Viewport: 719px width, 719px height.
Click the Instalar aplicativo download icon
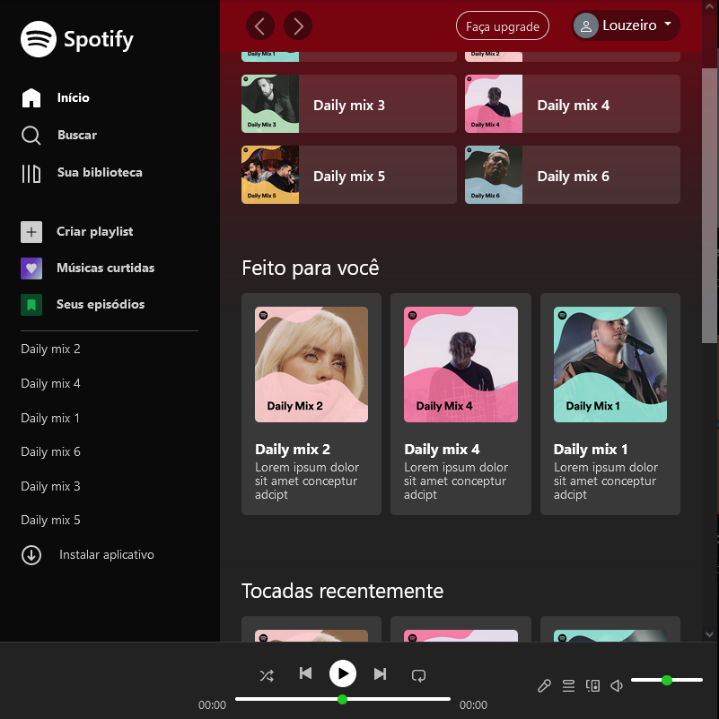click(31, 555)
